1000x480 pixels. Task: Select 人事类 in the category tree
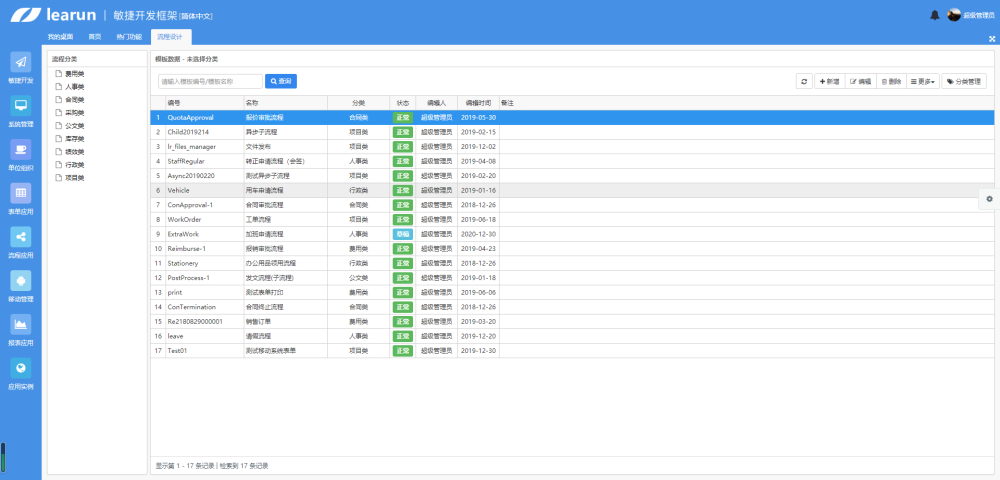coord(75,87)
